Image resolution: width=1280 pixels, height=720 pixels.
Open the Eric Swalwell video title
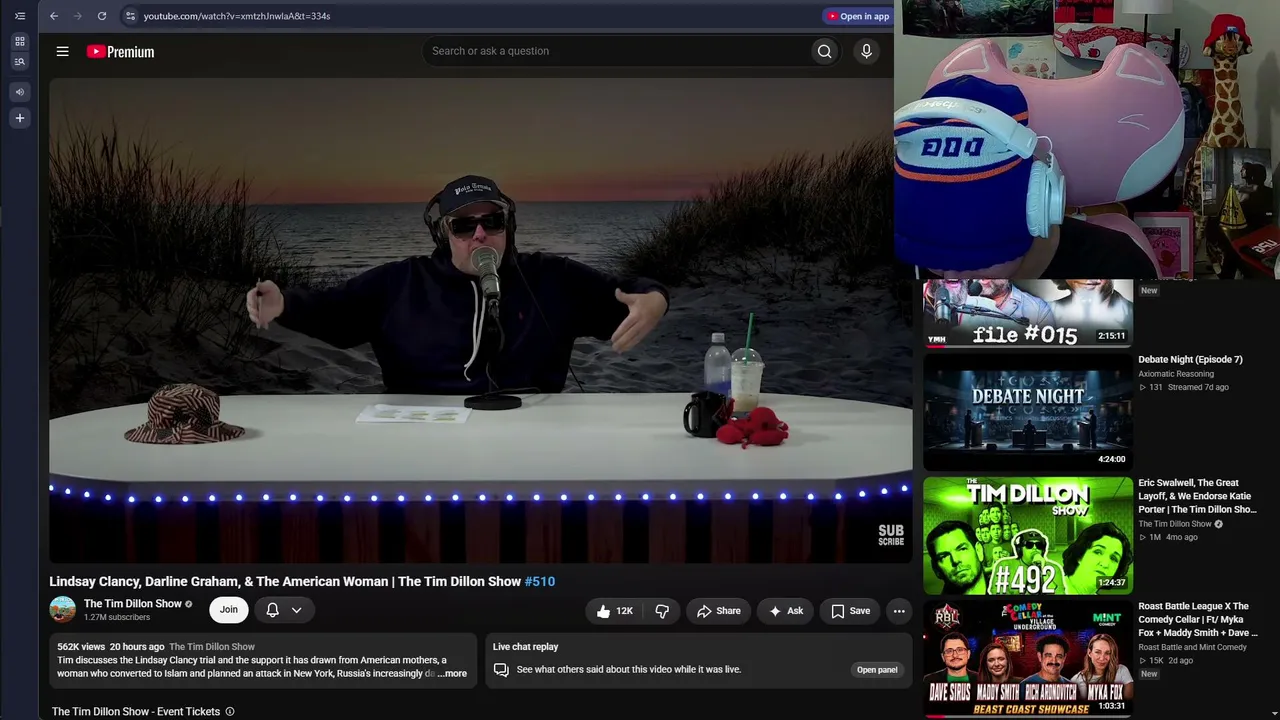tap(1197, 496)
